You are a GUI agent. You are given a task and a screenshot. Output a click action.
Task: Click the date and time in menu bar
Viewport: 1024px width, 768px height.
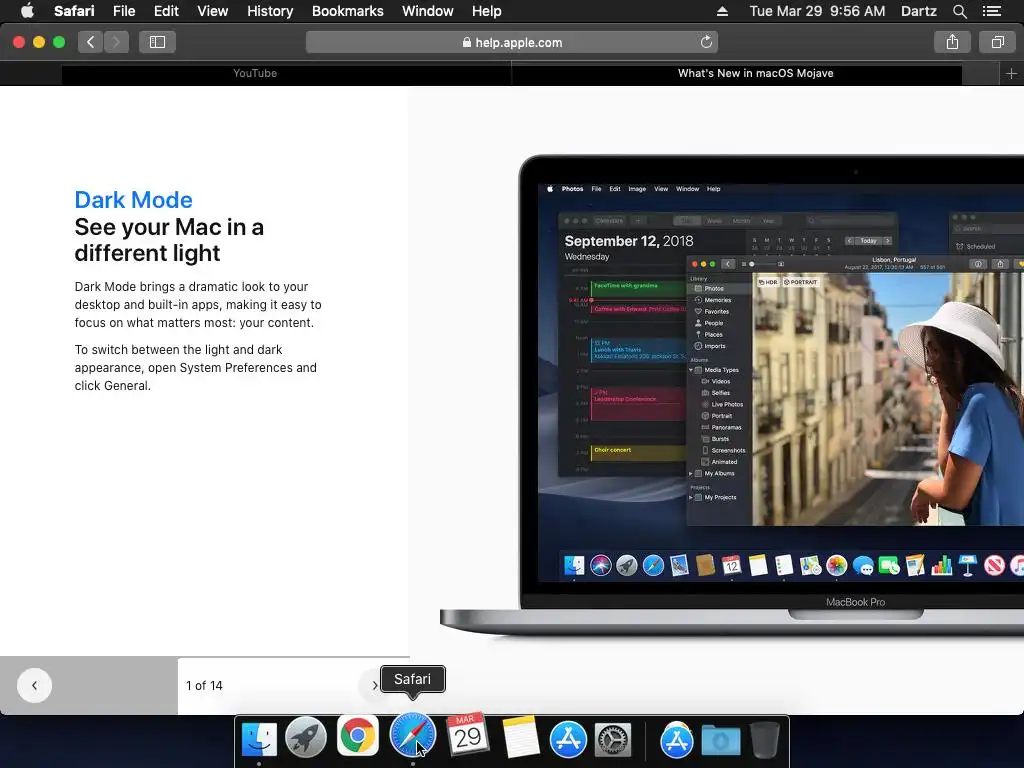click(x=817, y=11)
